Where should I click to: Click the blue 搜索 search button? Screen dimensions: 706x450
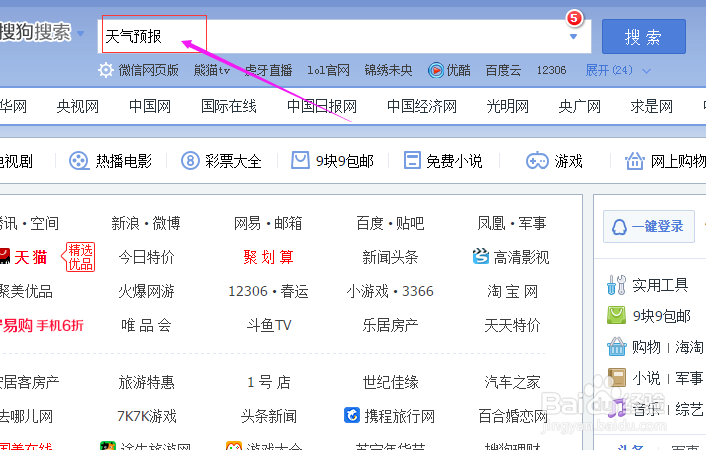pyautogui.click(x=643, y=36)
